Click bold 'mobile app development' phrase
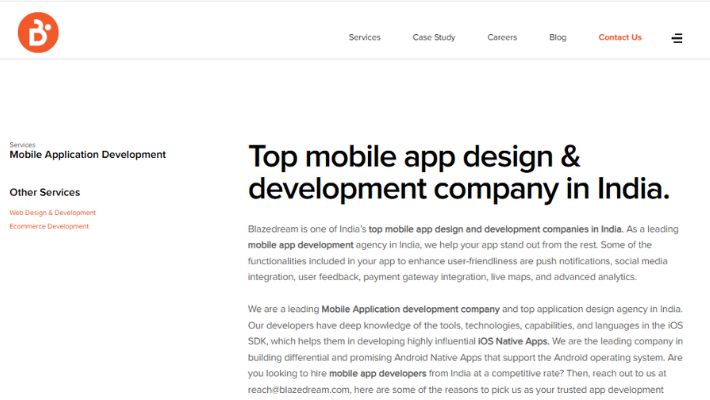710x400 pixels. pyautogui.click(x=300, y=245)
